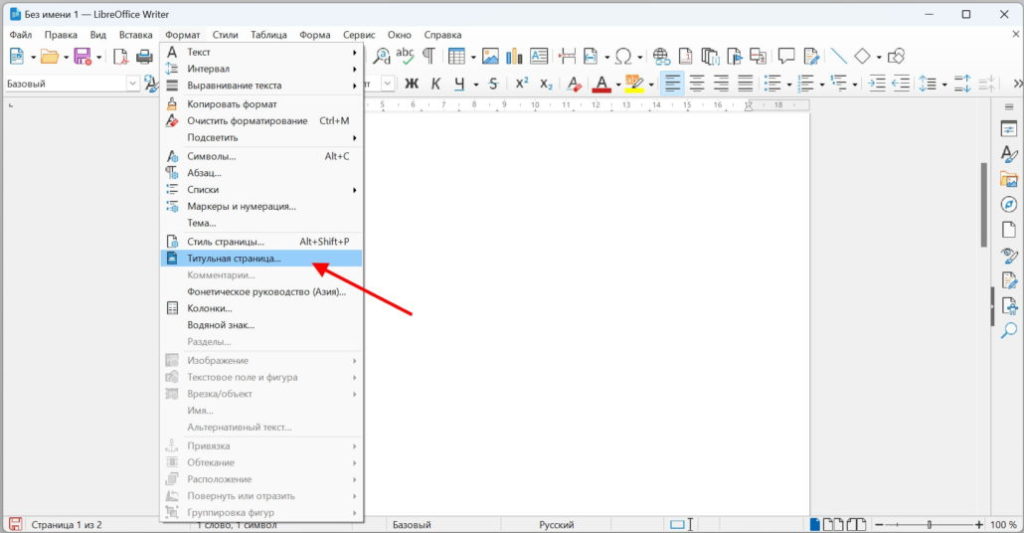
Task: Click the Print icon in toolbar
Action: tap(144, 57)
